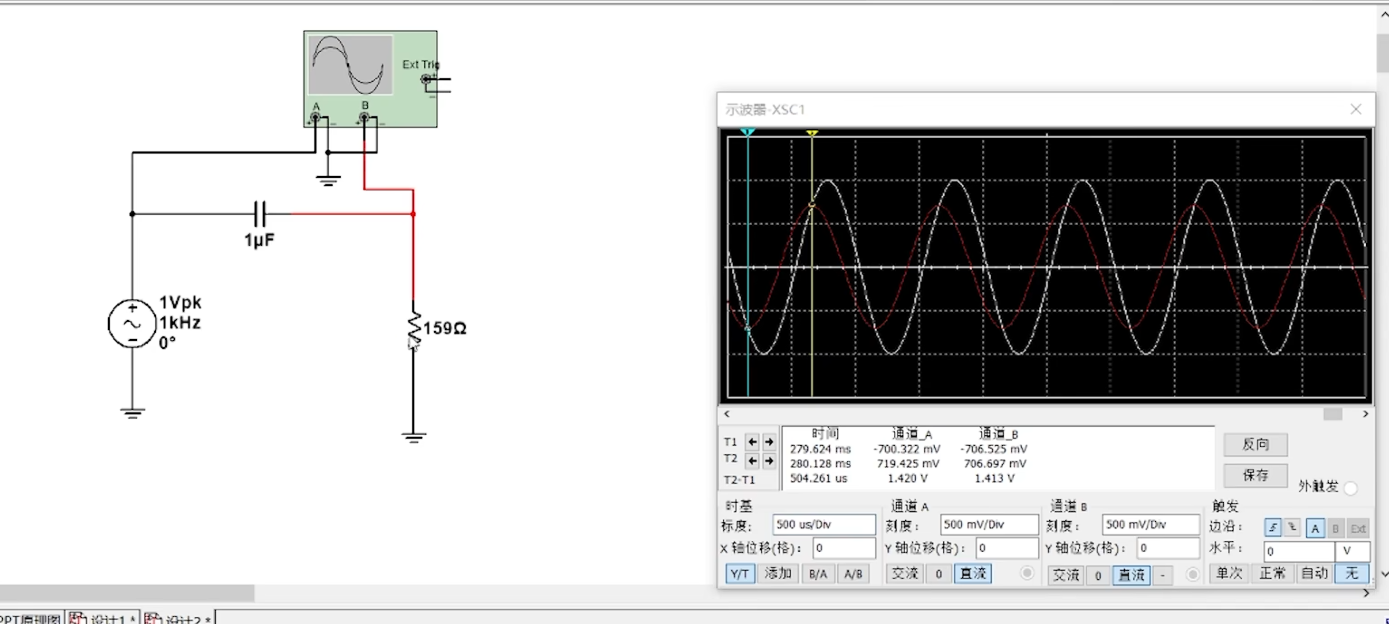This screenshot has width=1389, height=624.
Task: Enable Y/T display mode
Action: (x=740, y=574)
